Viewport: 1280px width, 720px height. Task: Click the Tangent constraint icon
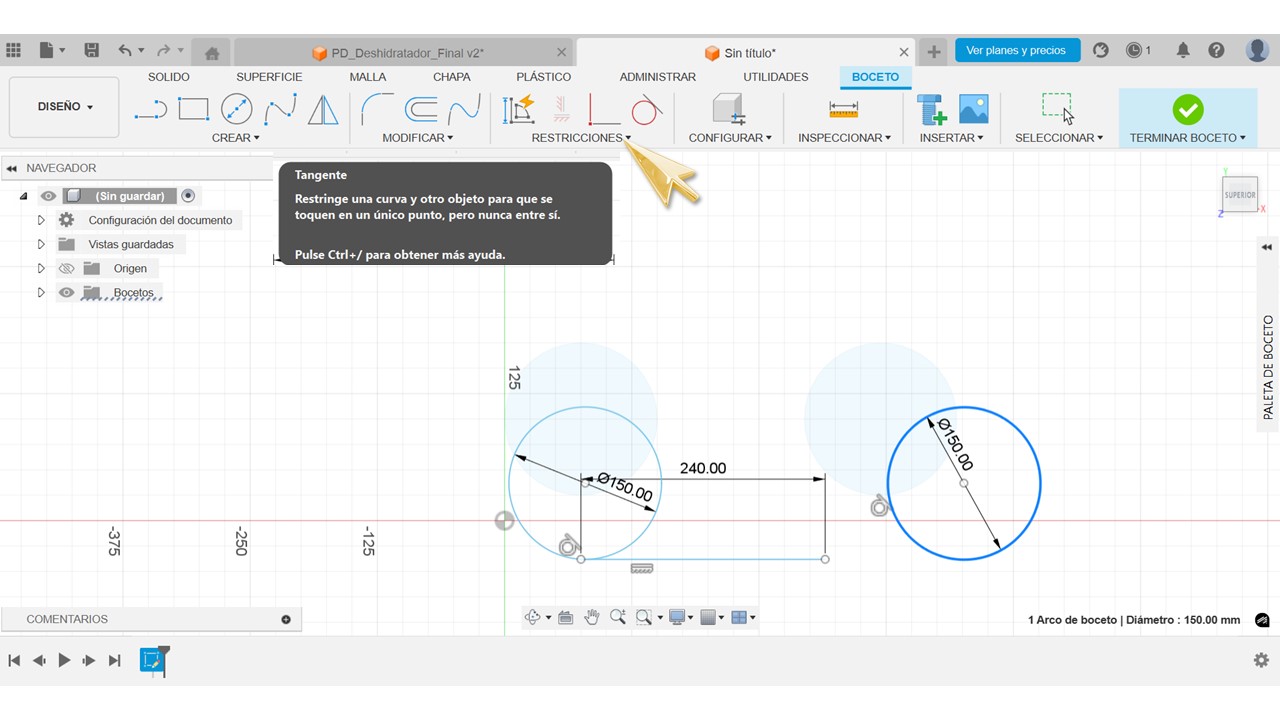(x=646, y=109)
